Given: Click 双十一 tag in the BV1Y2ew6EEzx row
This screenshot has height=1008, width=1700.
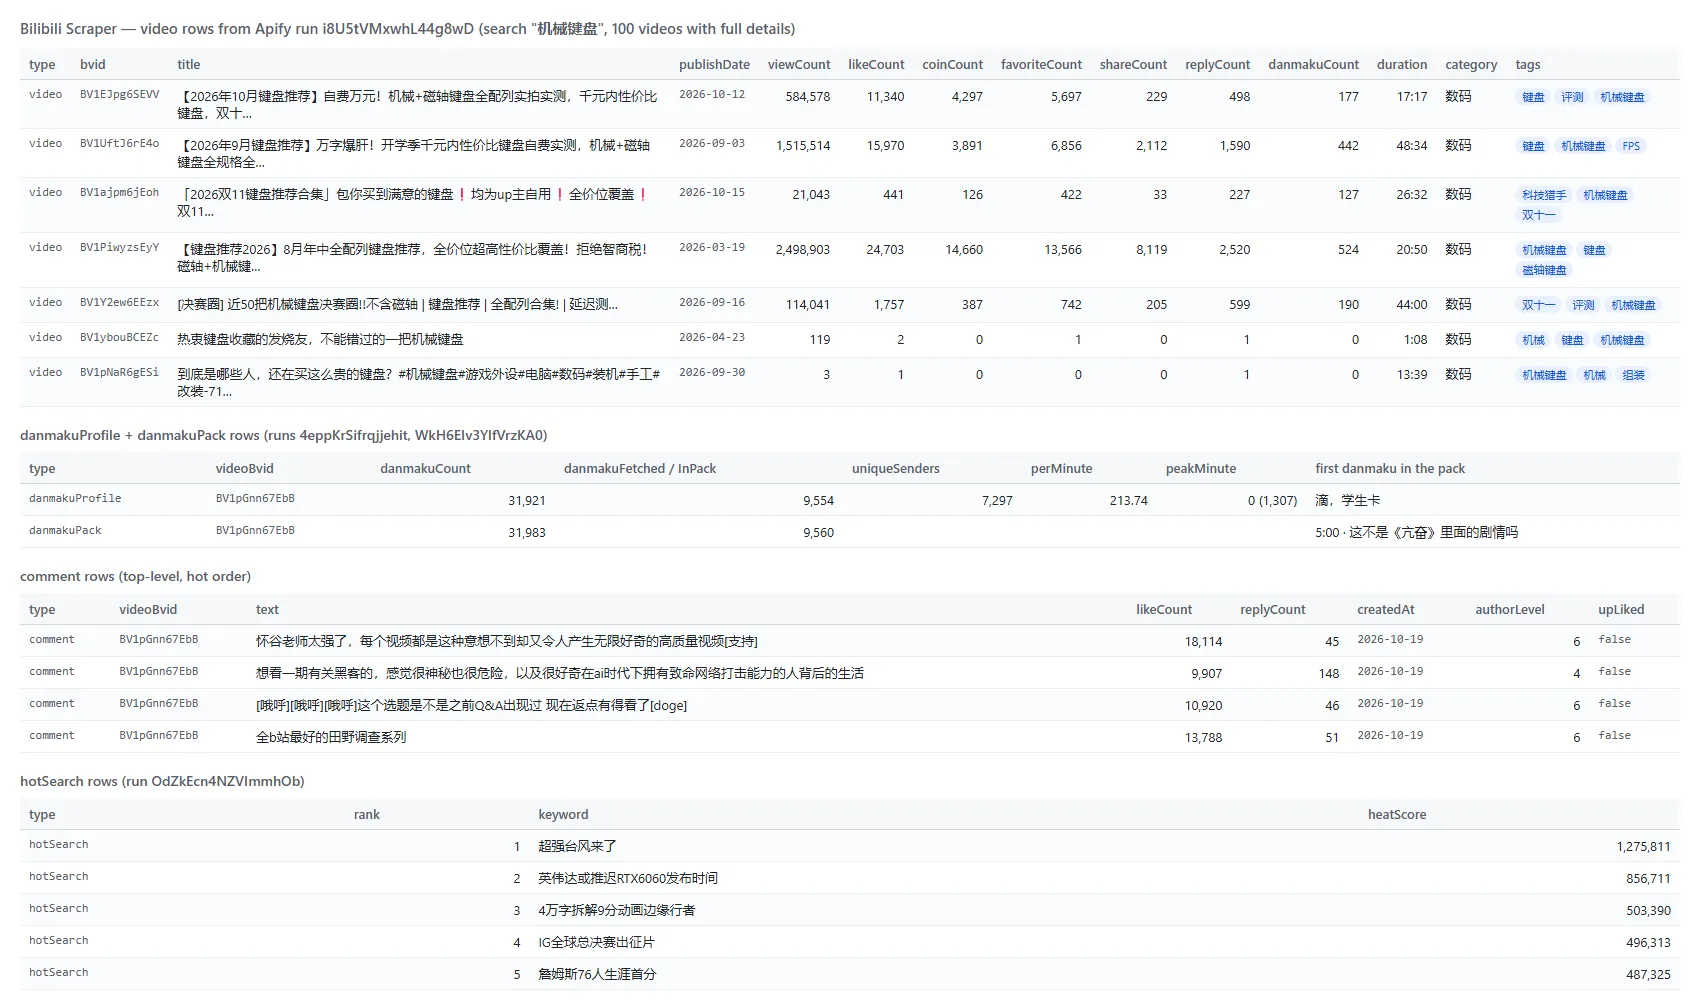Looking at the screenshot, I should [1538, 305].
